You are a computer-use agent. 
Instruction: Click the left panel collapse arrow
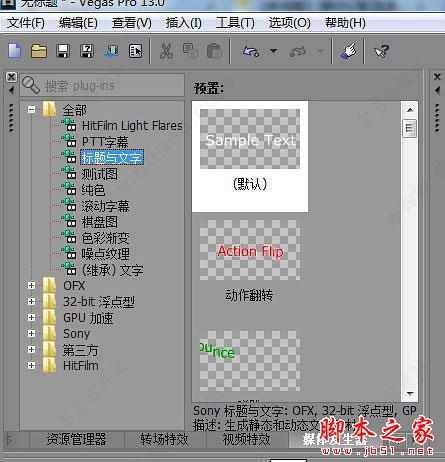pos(11,90)
